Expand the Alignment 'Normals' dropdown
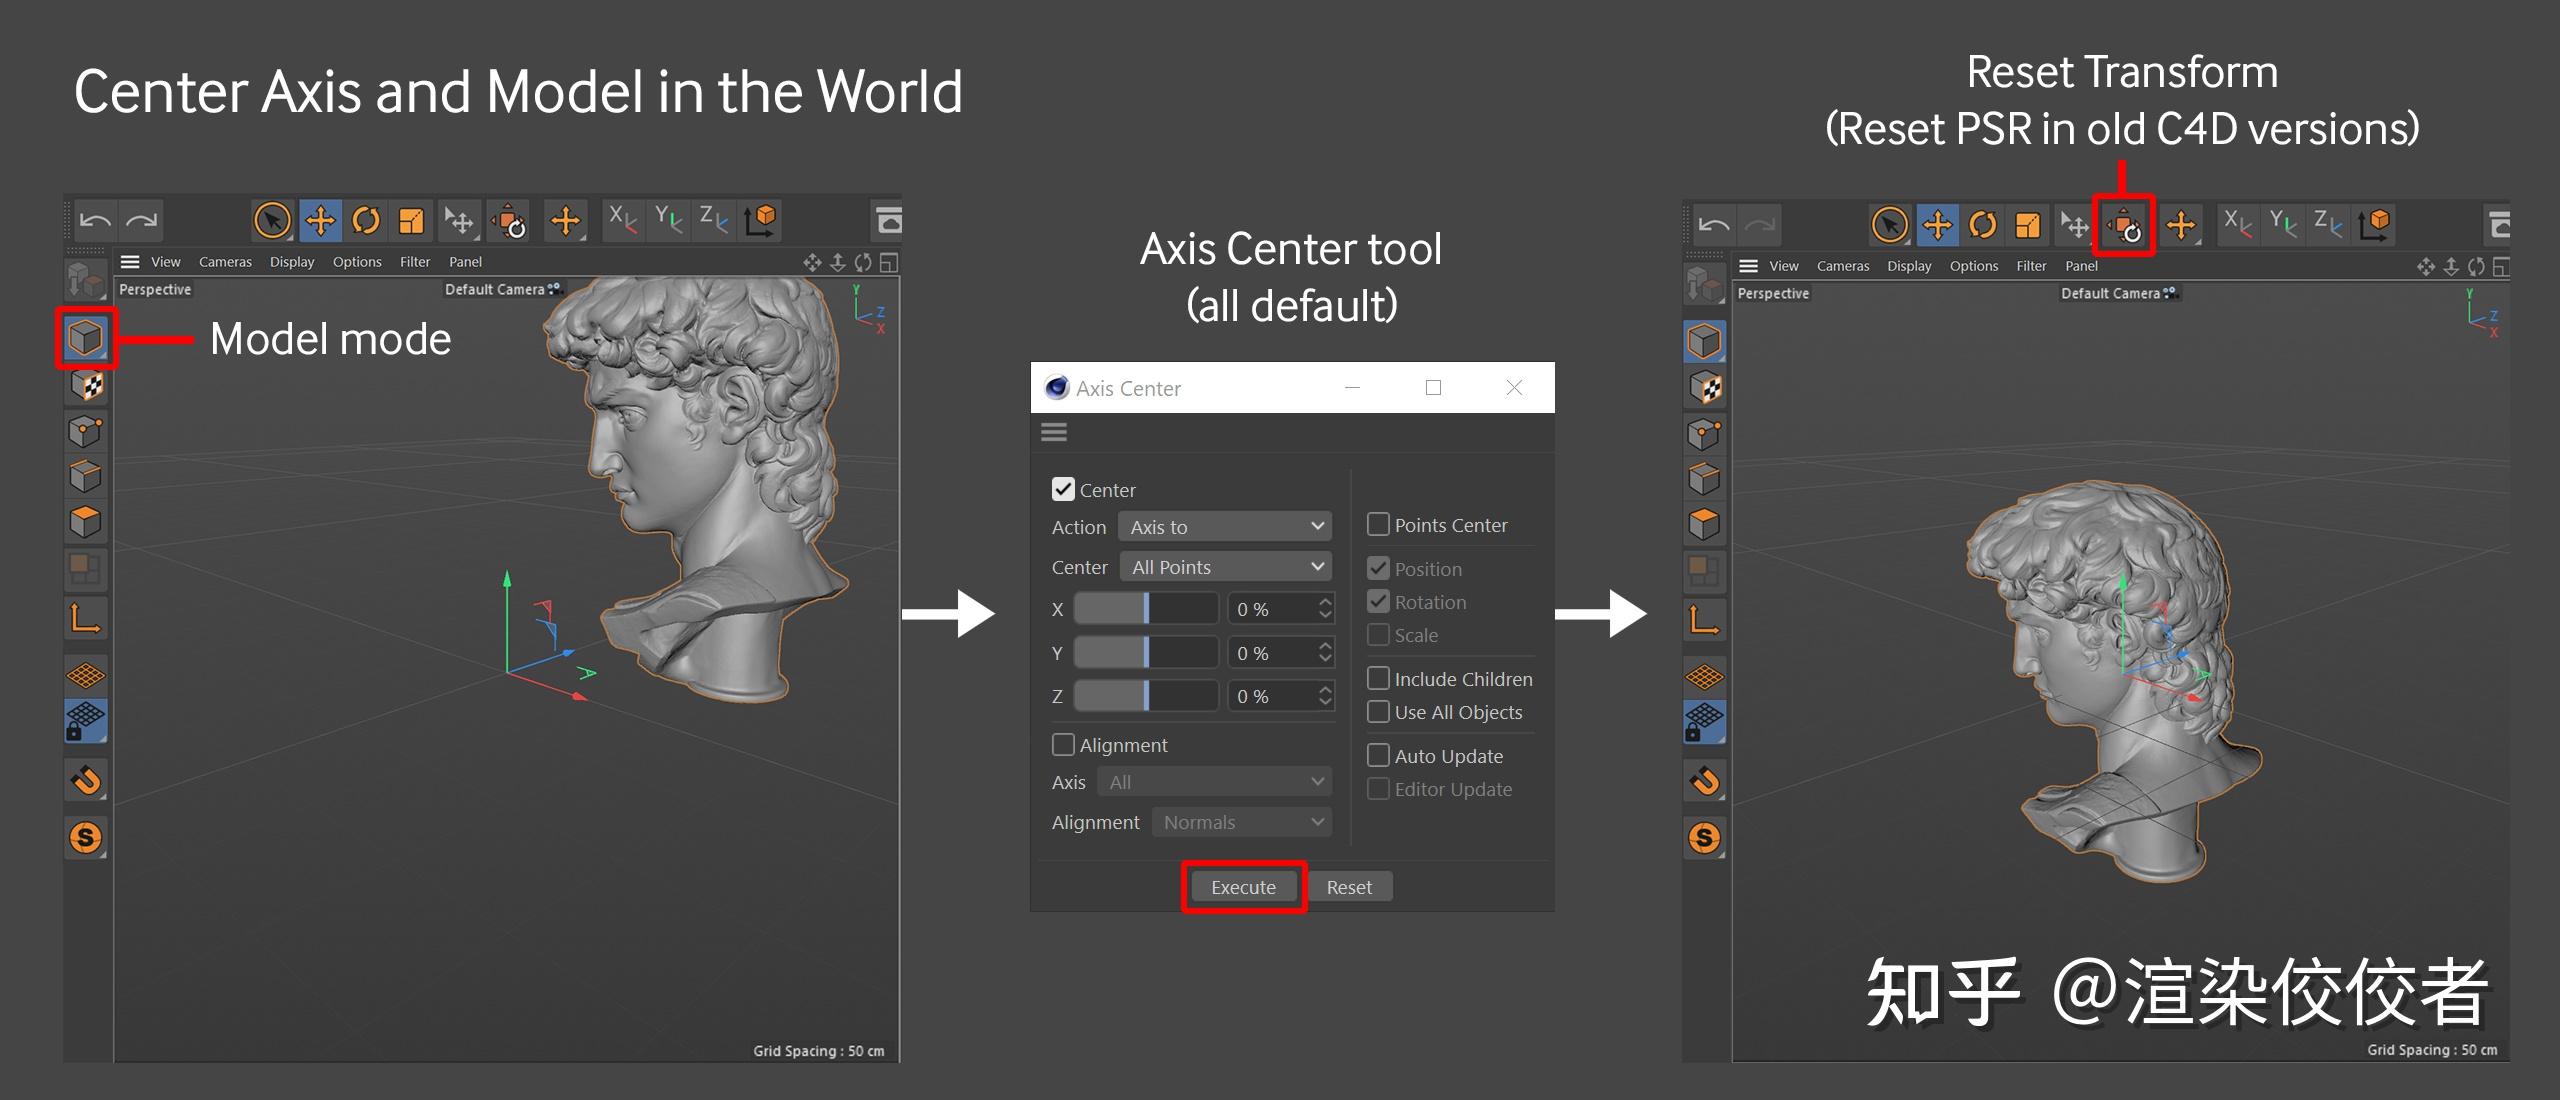 (x=1241, y=821)
